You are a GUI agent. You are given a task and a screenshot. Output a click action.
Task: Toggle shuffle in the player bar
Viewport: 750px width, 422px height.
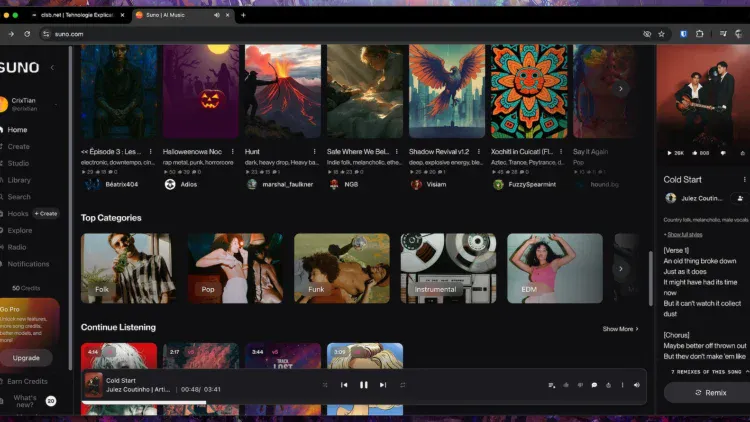[x=325, y=384]
